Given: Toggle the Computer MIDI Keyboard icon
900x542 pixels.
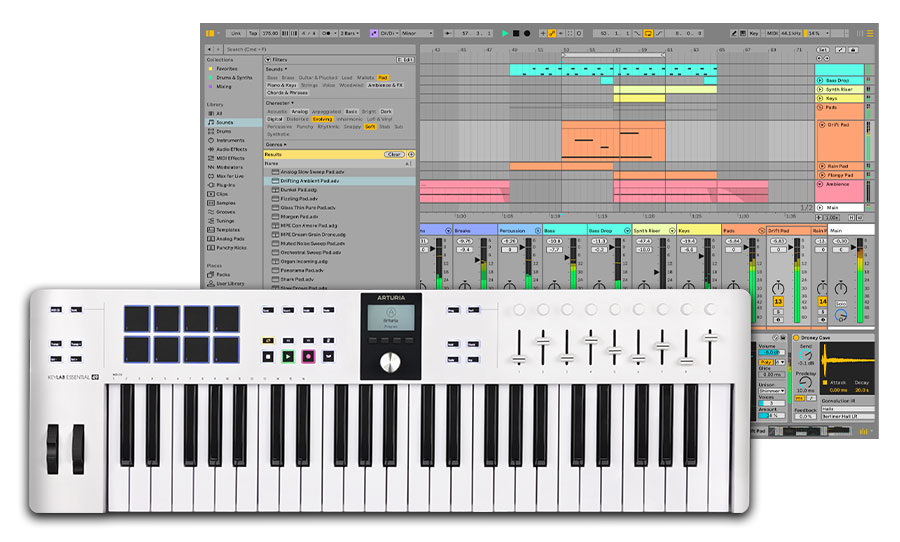Looking at the screenshot, I should 743,33.
